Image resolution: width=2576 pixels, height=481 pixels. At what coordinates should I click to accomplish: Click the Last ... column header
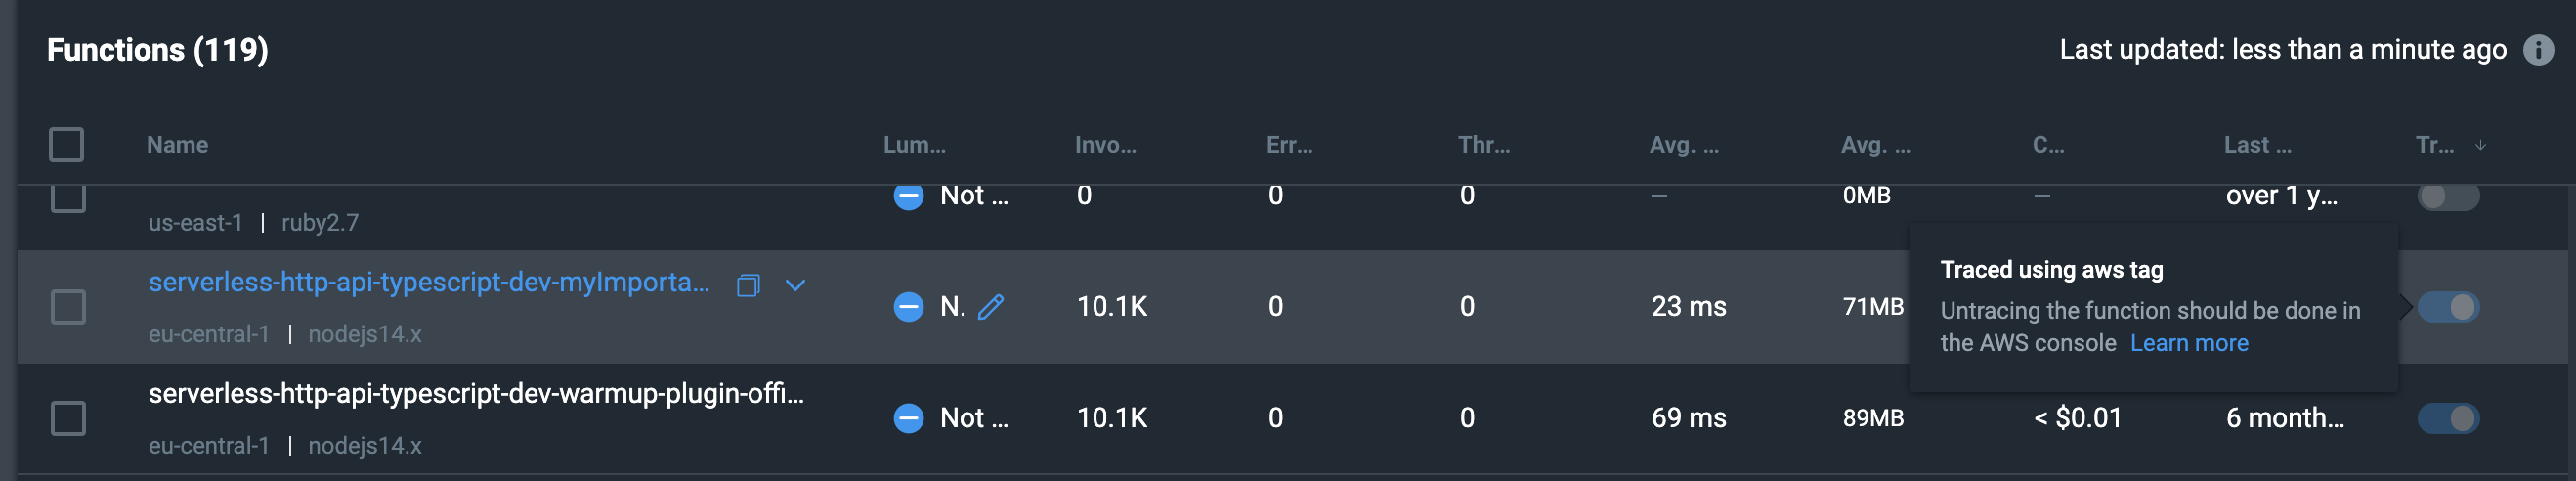[2257, 145]
